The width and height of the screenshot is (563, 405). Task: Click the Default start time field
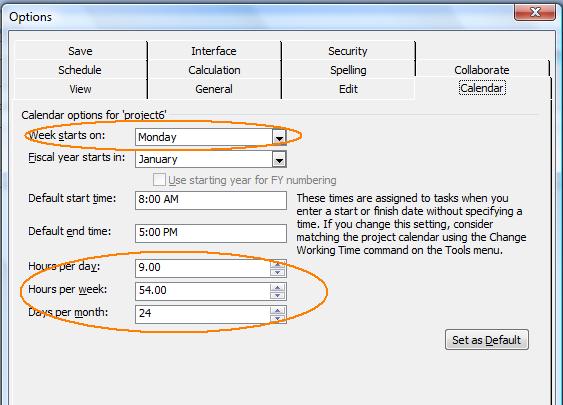(x=211, y=200)
